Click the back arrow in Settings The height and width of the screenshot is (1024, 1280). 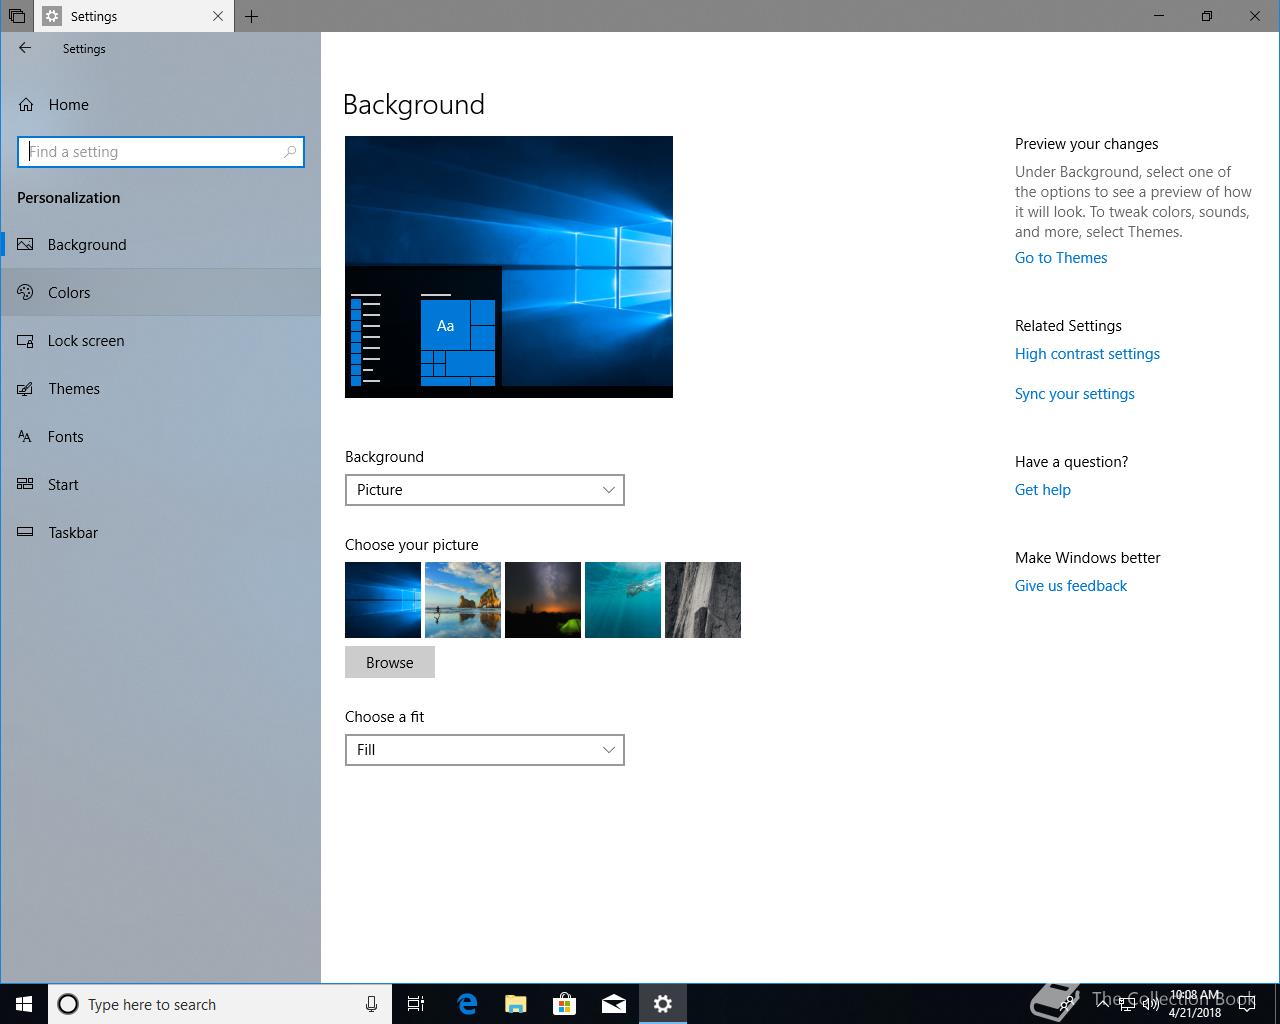pos(25,48)
